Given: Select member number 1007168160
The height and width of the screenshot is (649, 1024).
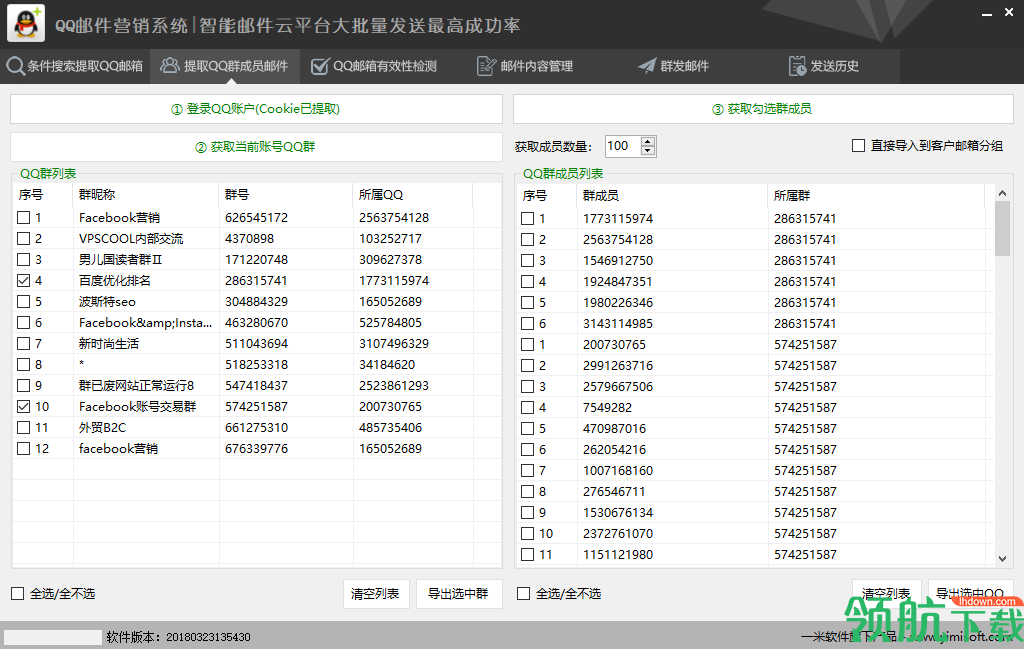Looking at the screenshot, I should (618, 471).
